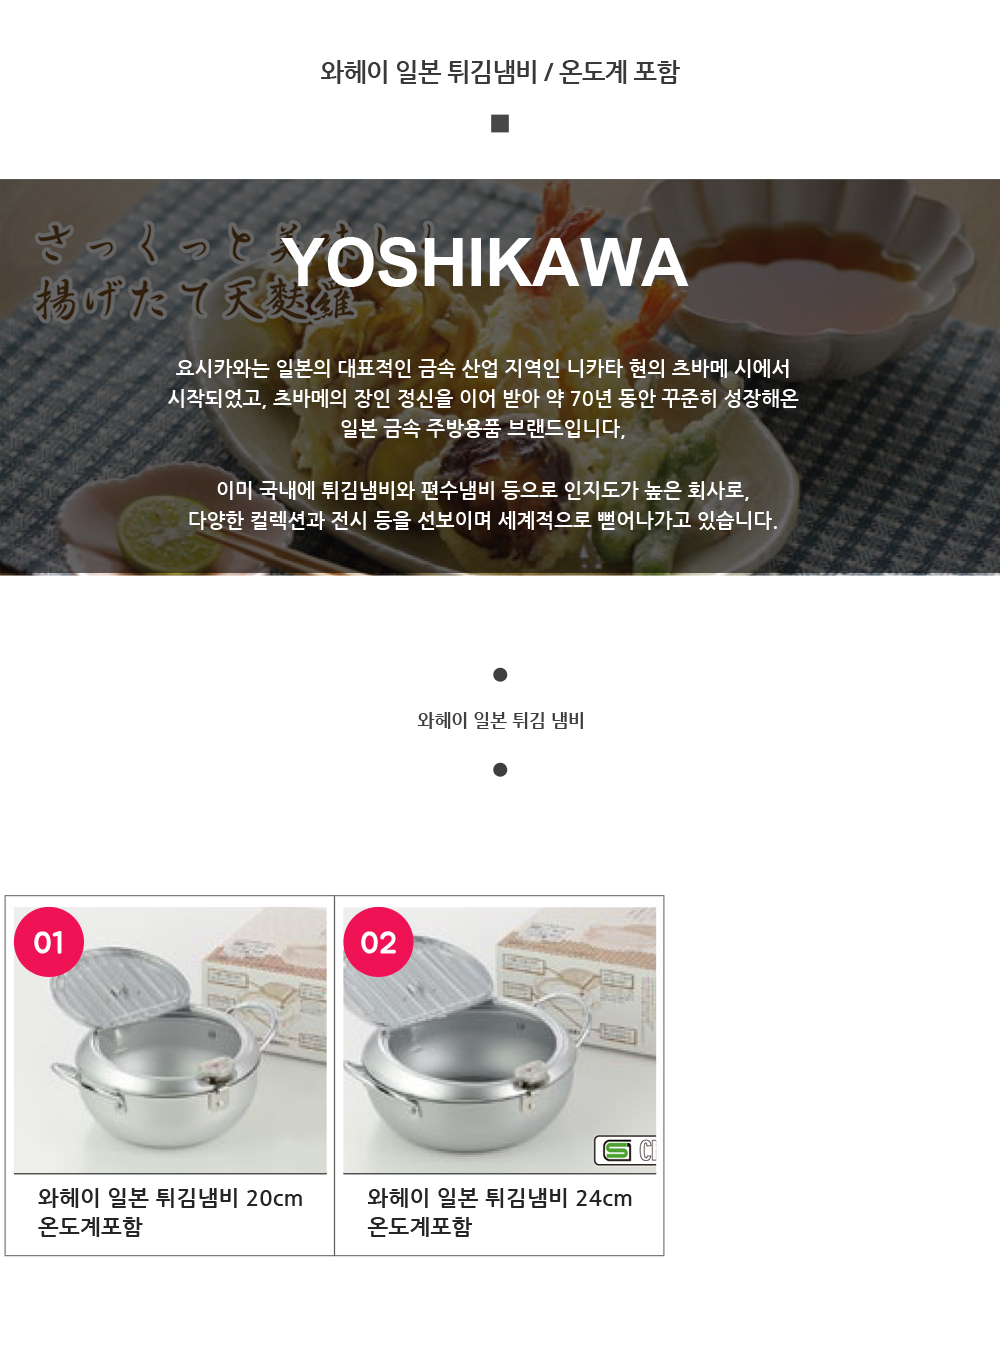Select the 와헤이 일본 튀김냄비 20cm 온도계포함 caption
Viewport: 1000px width, 1352px height.
coord(170,1212)
